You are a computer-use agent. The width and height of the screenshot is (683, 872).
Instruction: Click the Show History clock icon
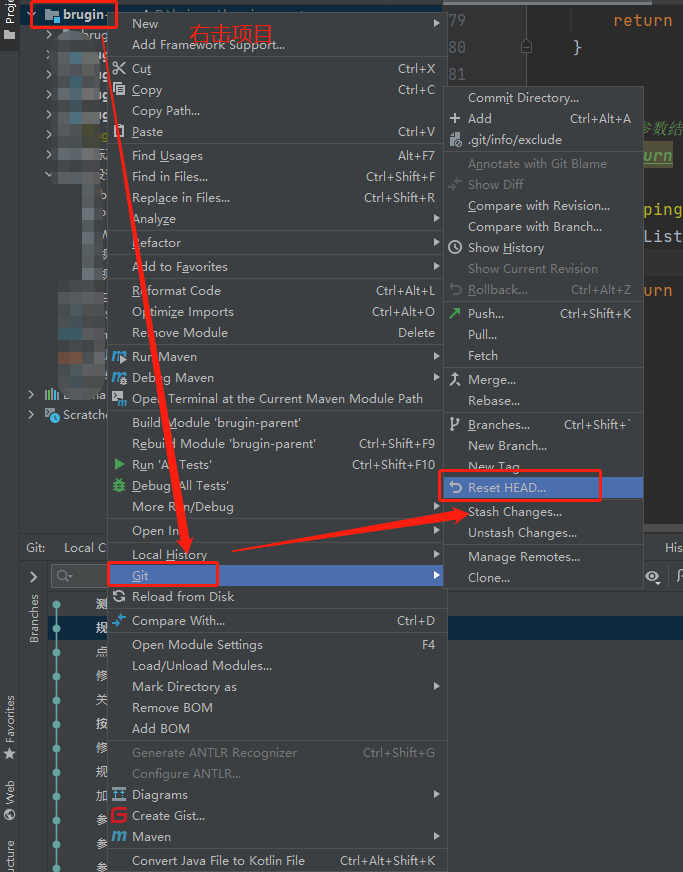coord(455,247)
